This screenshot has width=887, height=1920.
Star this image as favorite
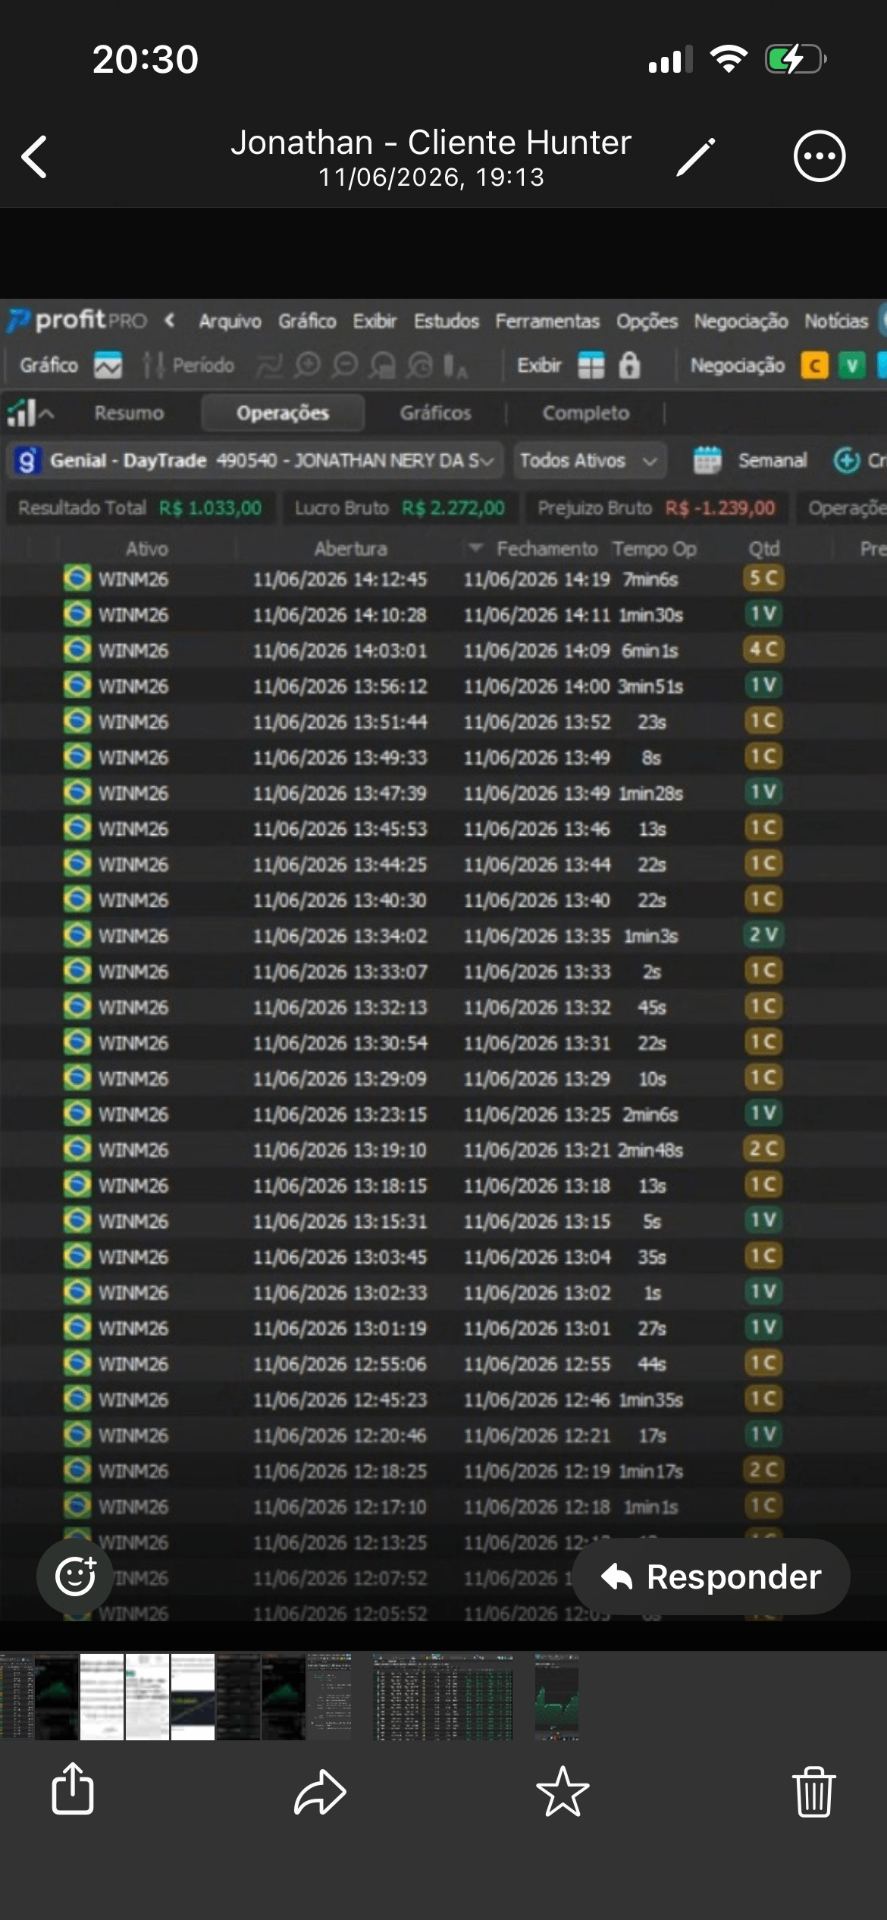[563, 1791]
